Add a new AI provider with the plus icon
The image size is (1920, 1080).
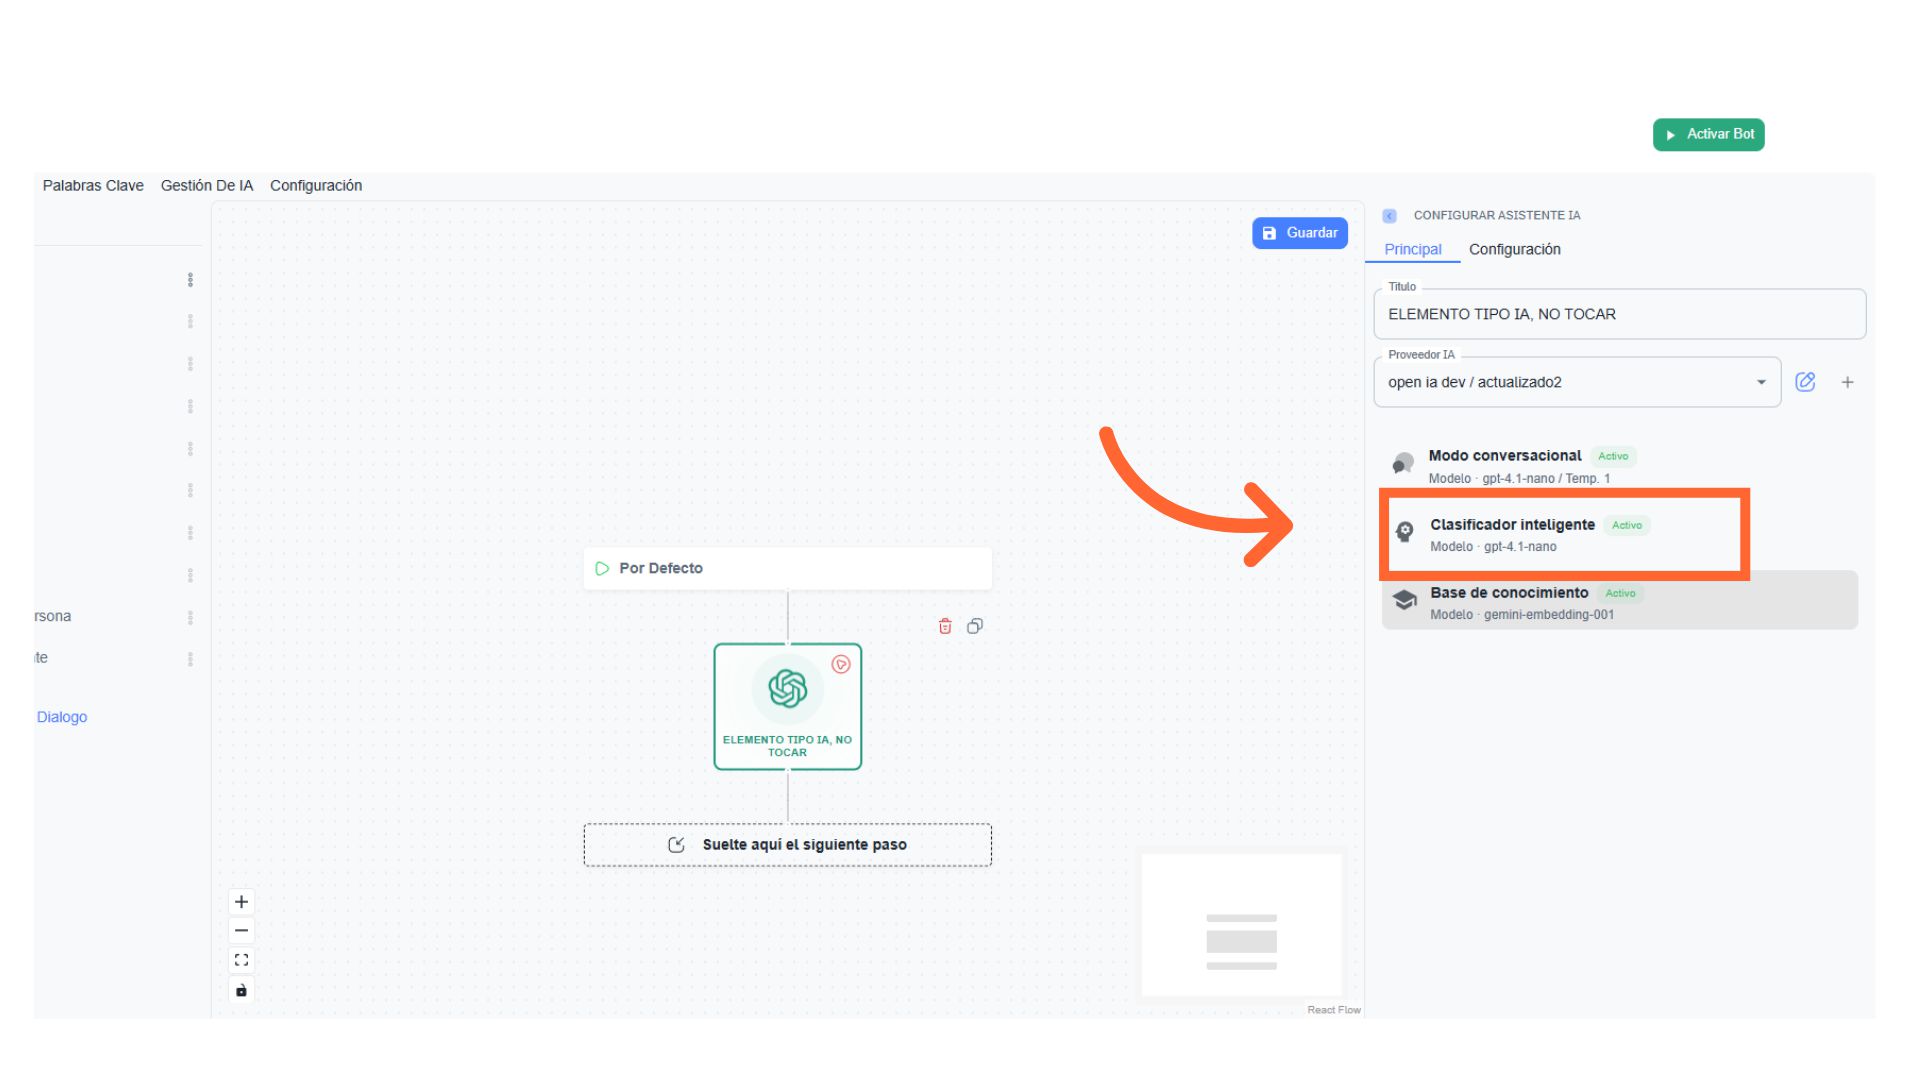1848,382
